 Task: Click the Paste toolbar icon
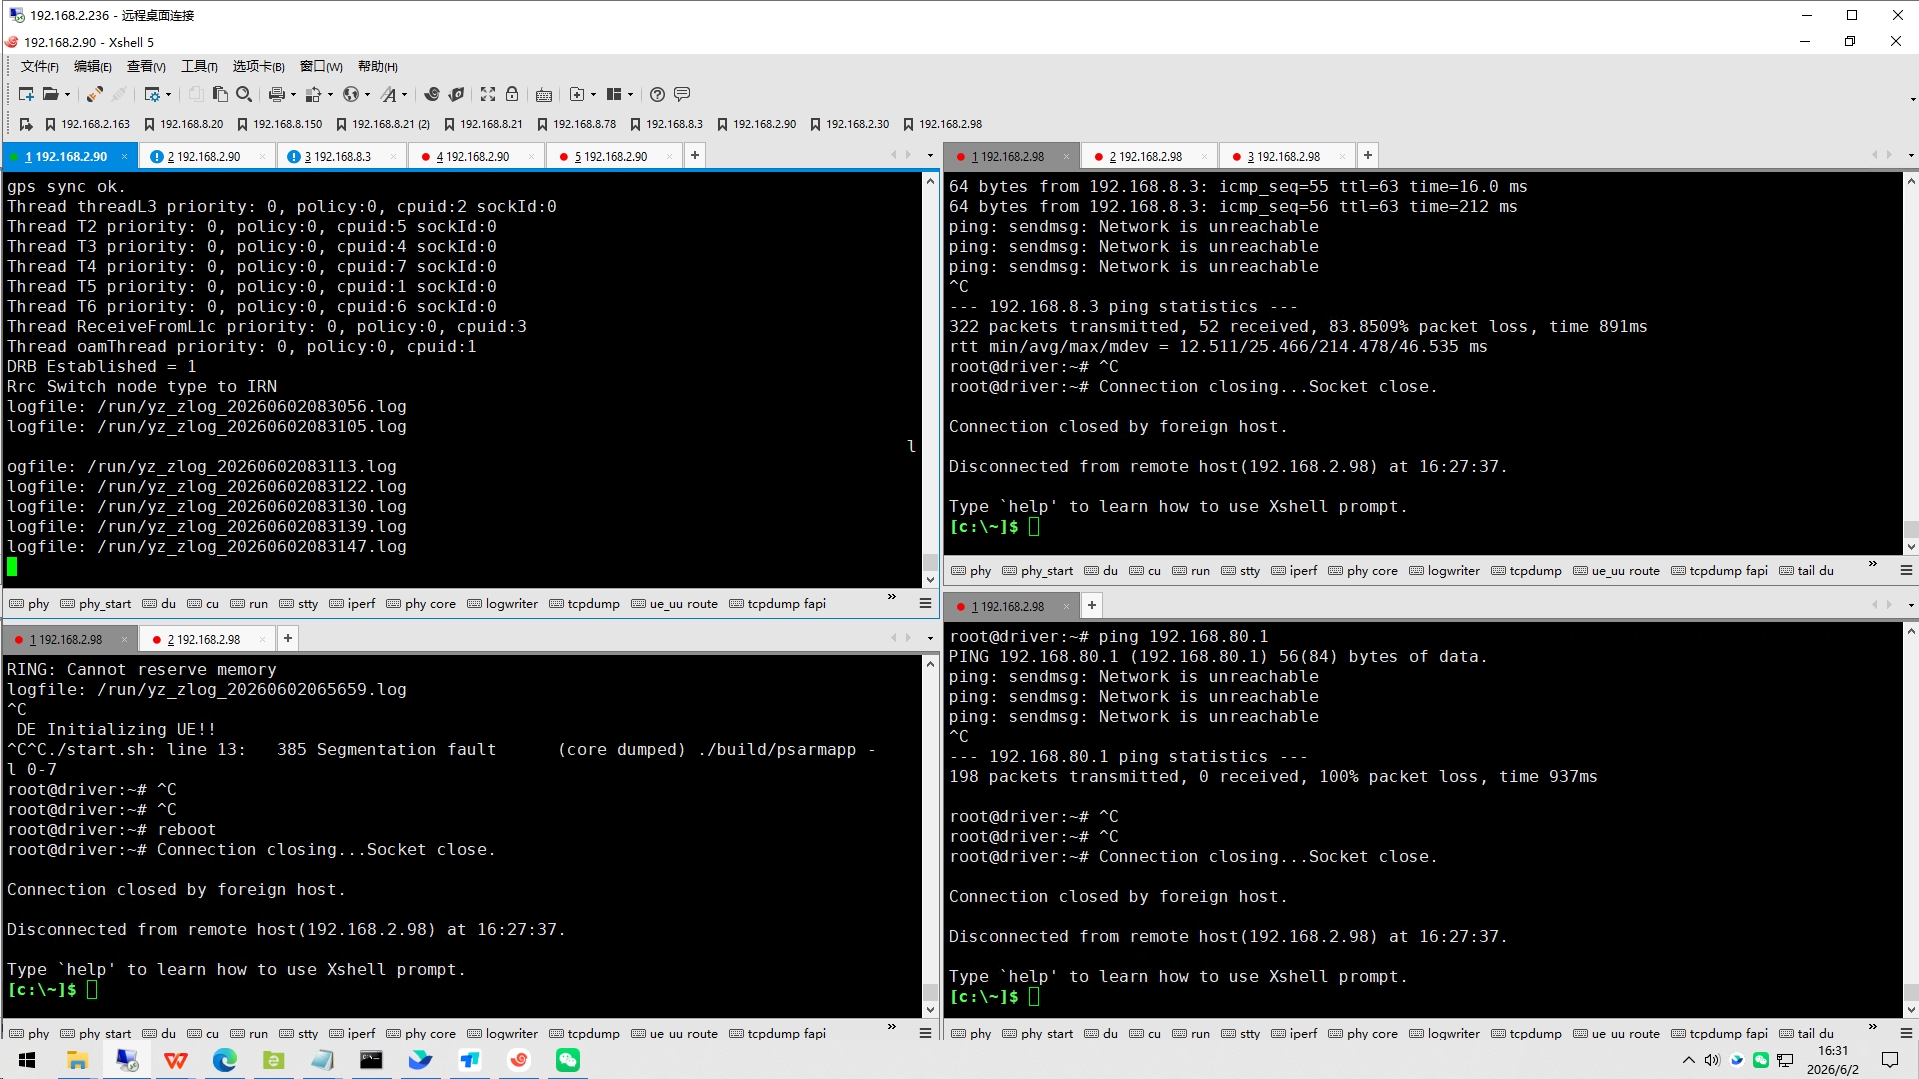tap(220, 94)
